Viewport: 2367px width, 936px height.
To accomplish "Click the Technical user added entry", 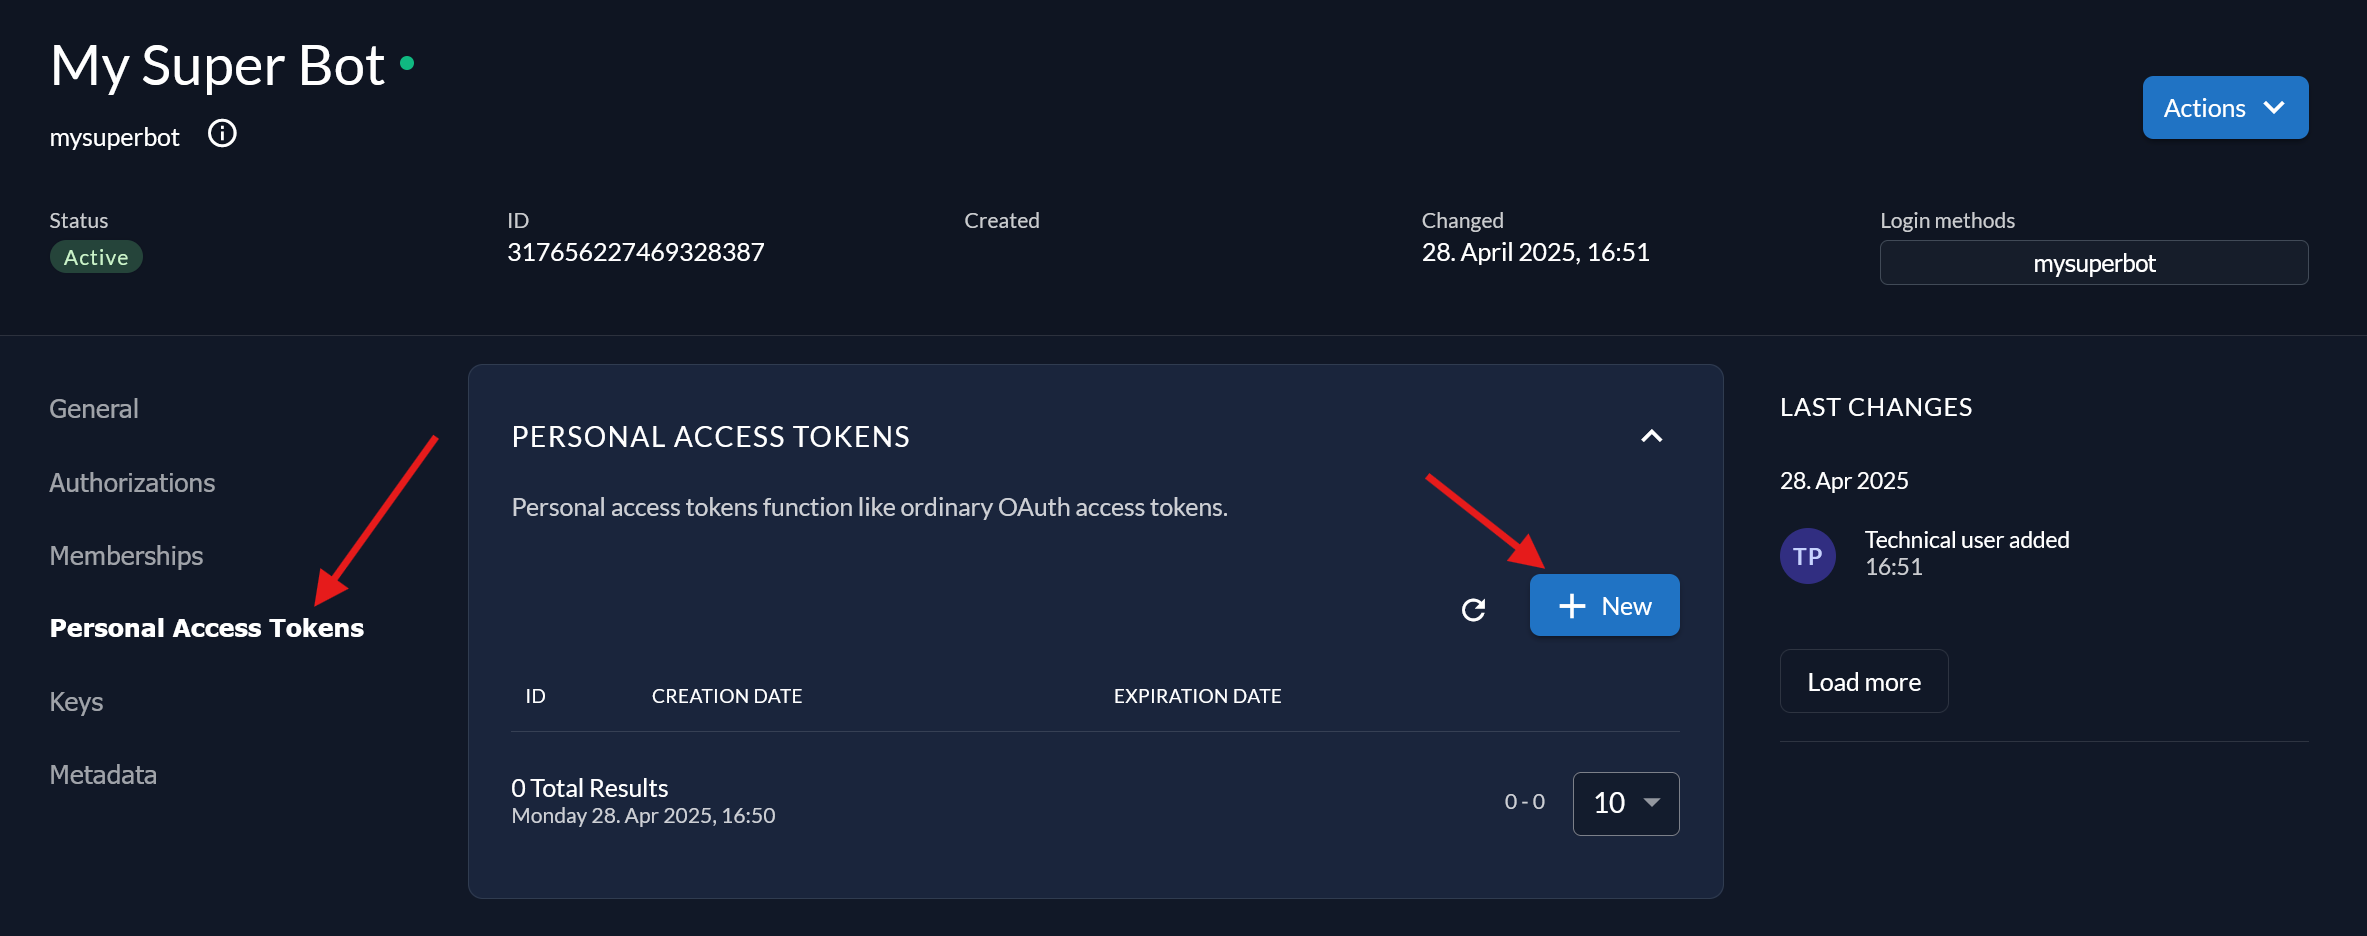I will coord(1966,539).
